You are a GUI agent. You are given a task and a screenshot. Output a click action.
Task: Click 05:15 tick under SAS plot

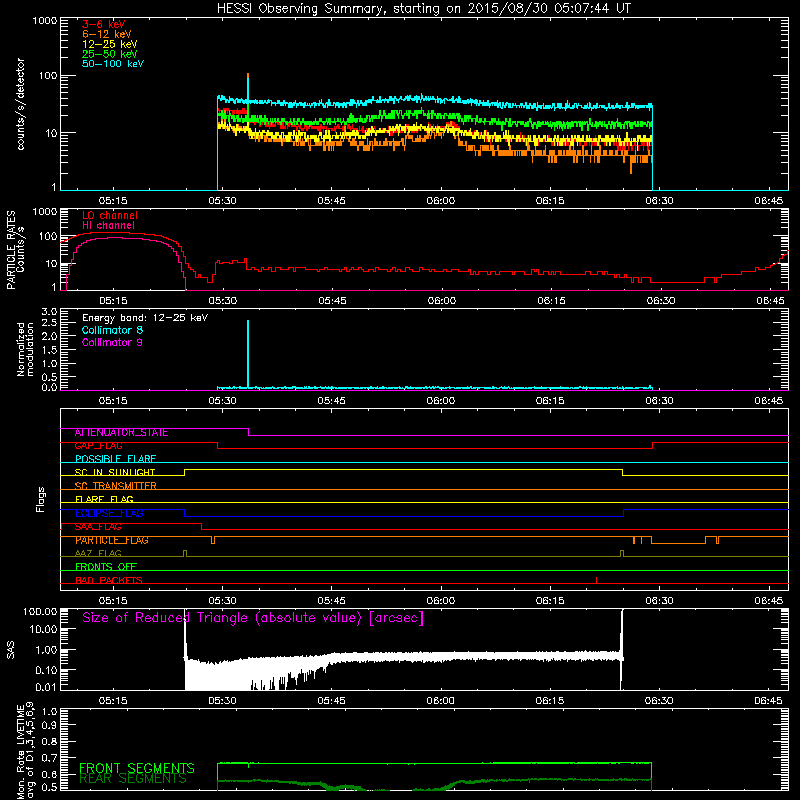point(113,701)
